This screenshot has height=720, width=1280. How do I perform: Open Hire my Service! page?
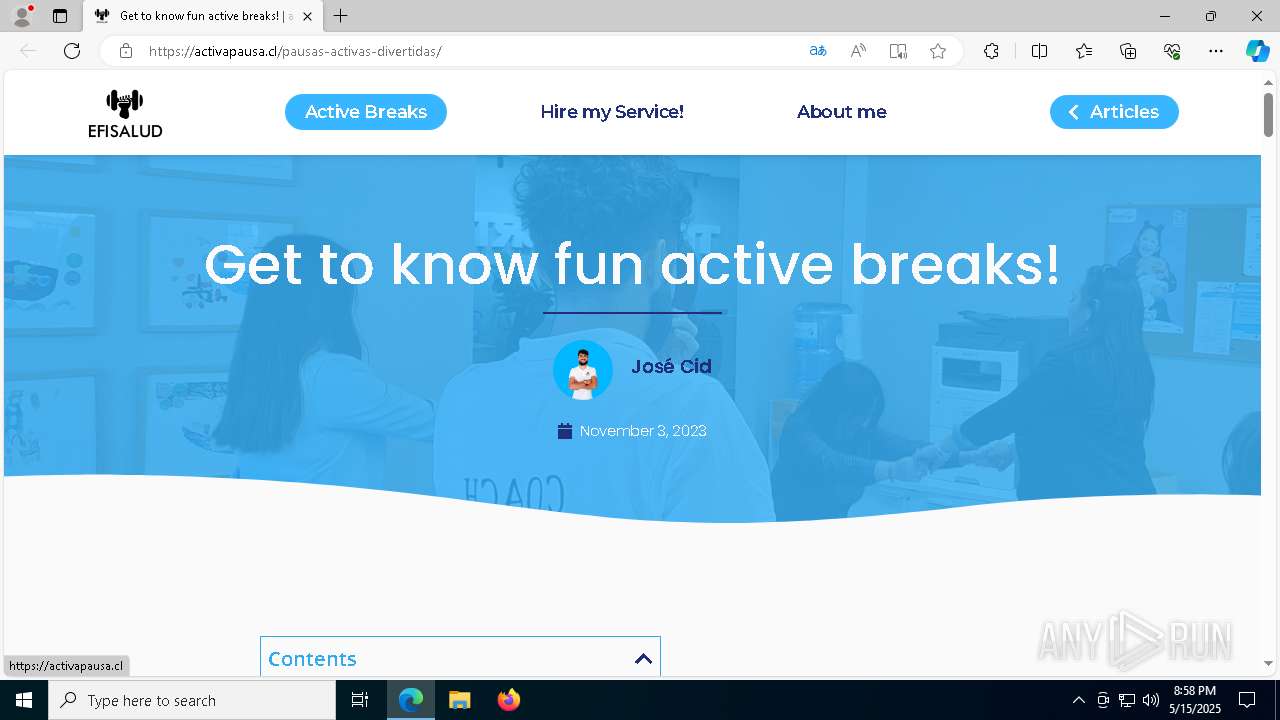(x=612, y=112)
